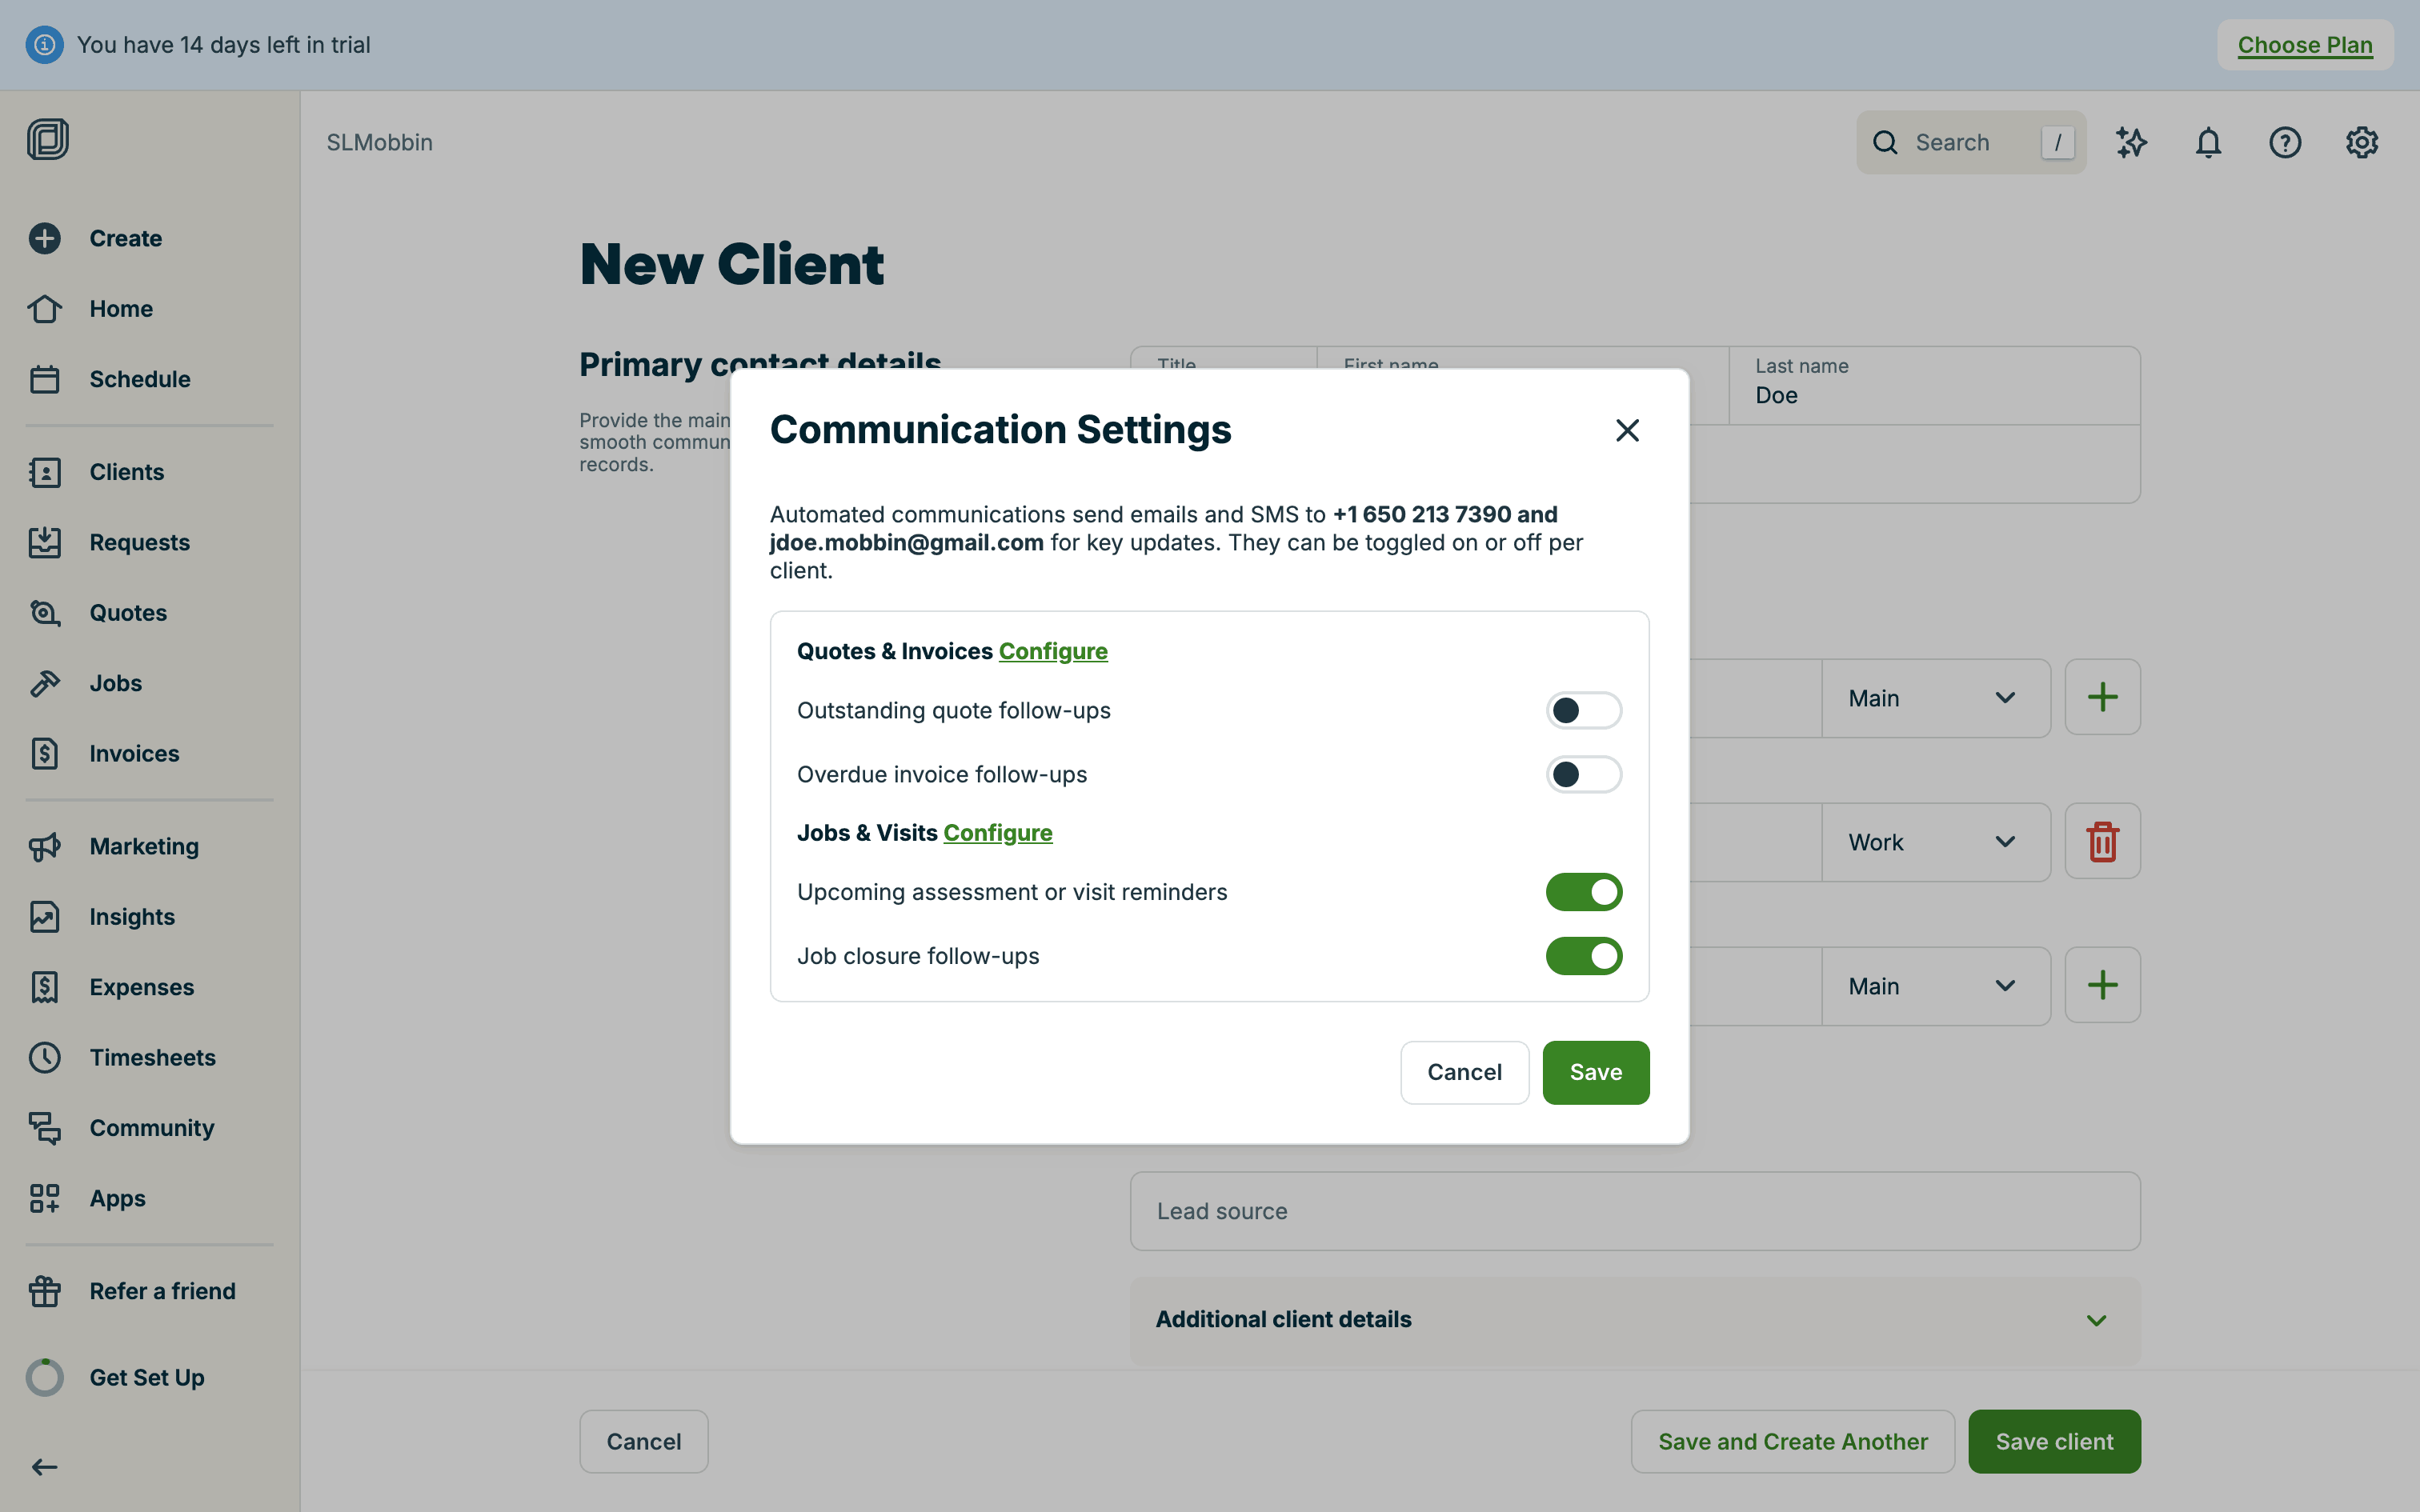The width and height of the screenshot is (2420, 1512).
Task: Click the AI sparkle icon in header
Action: (2131, 143)
